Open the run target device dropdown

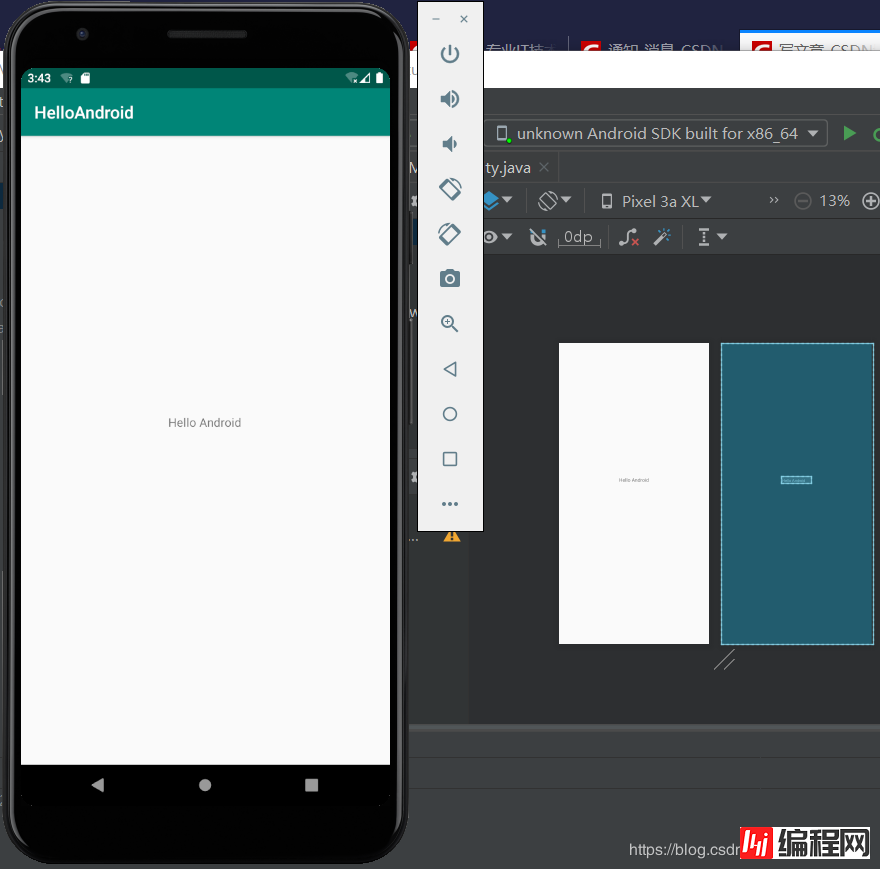point(656,134)
